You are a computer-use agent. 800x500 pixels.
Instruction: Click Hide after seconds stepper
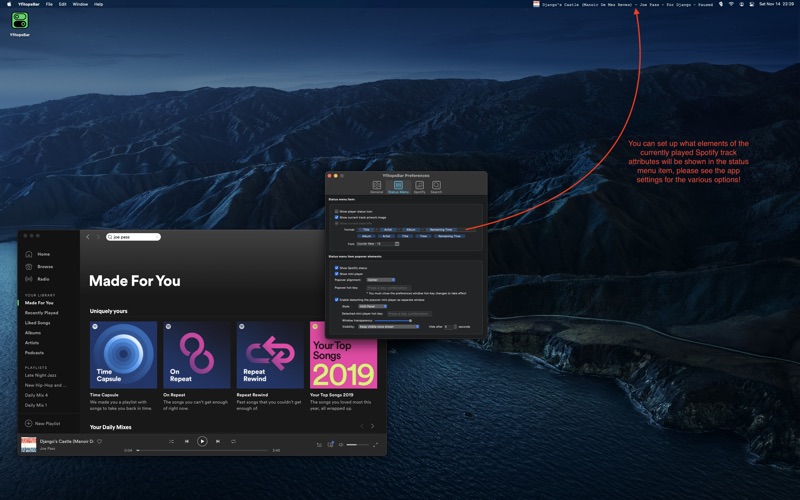[455, 327]
